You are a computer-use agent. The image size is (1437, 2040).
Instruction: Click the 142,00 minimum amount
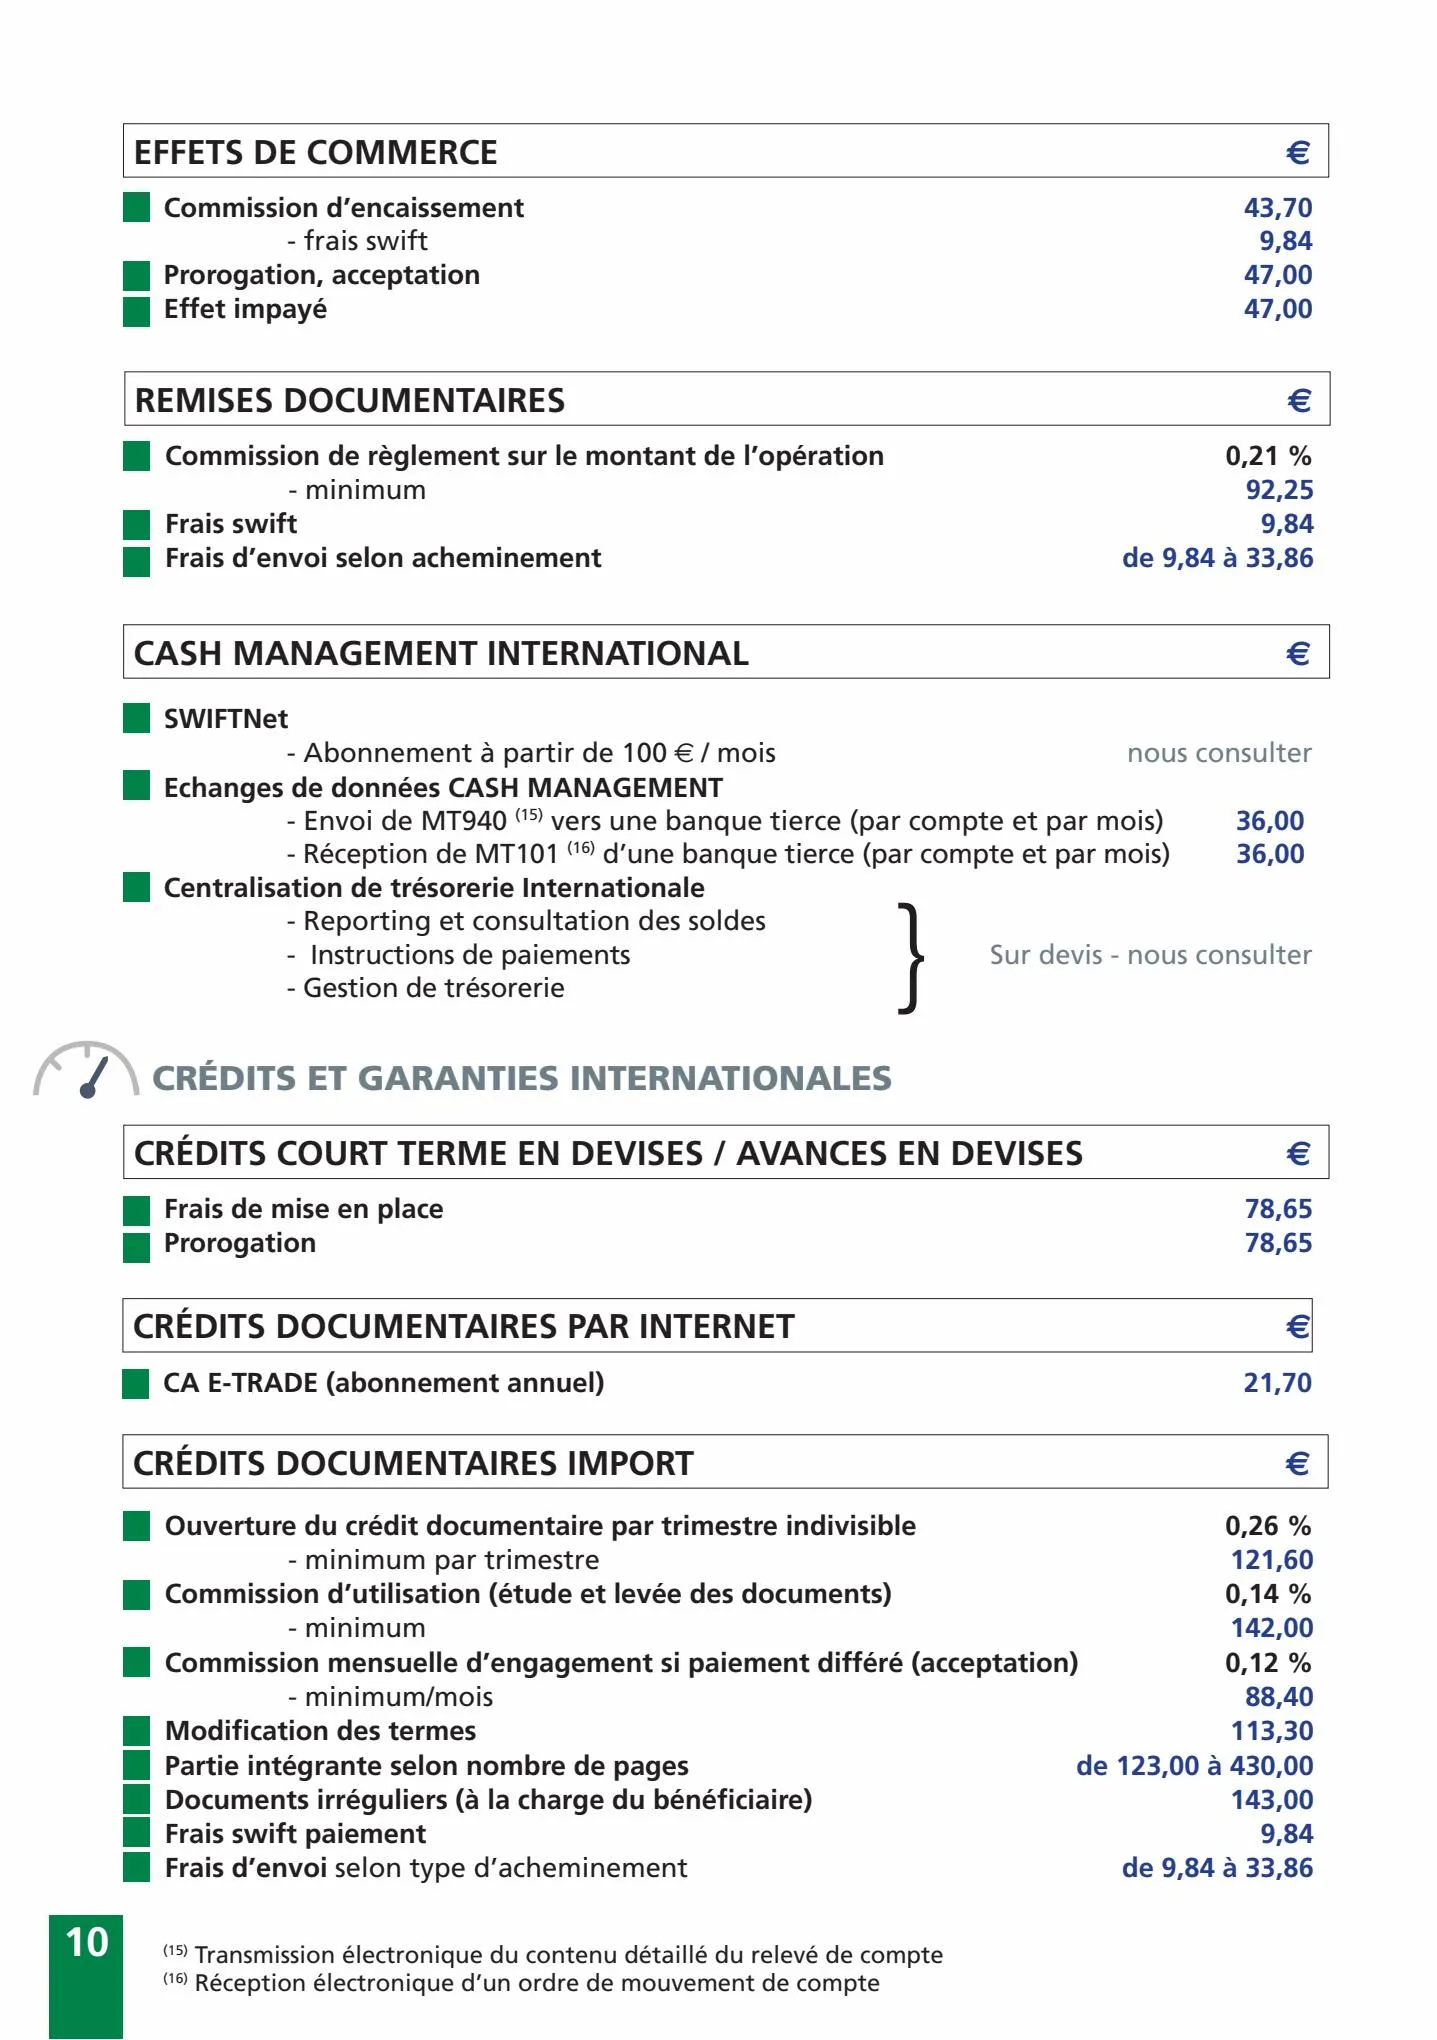coord(1272,1628)
